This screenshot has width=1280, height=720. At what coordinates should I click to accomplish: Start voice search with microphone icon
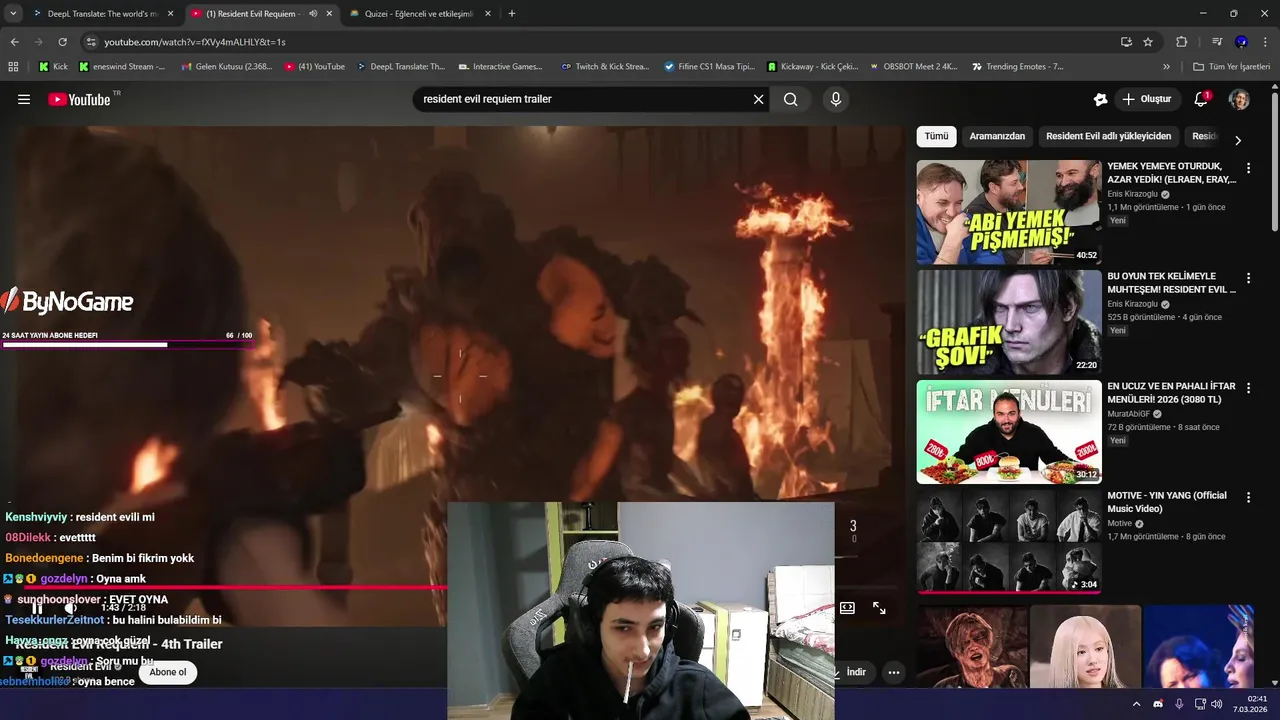click(836, 99)
